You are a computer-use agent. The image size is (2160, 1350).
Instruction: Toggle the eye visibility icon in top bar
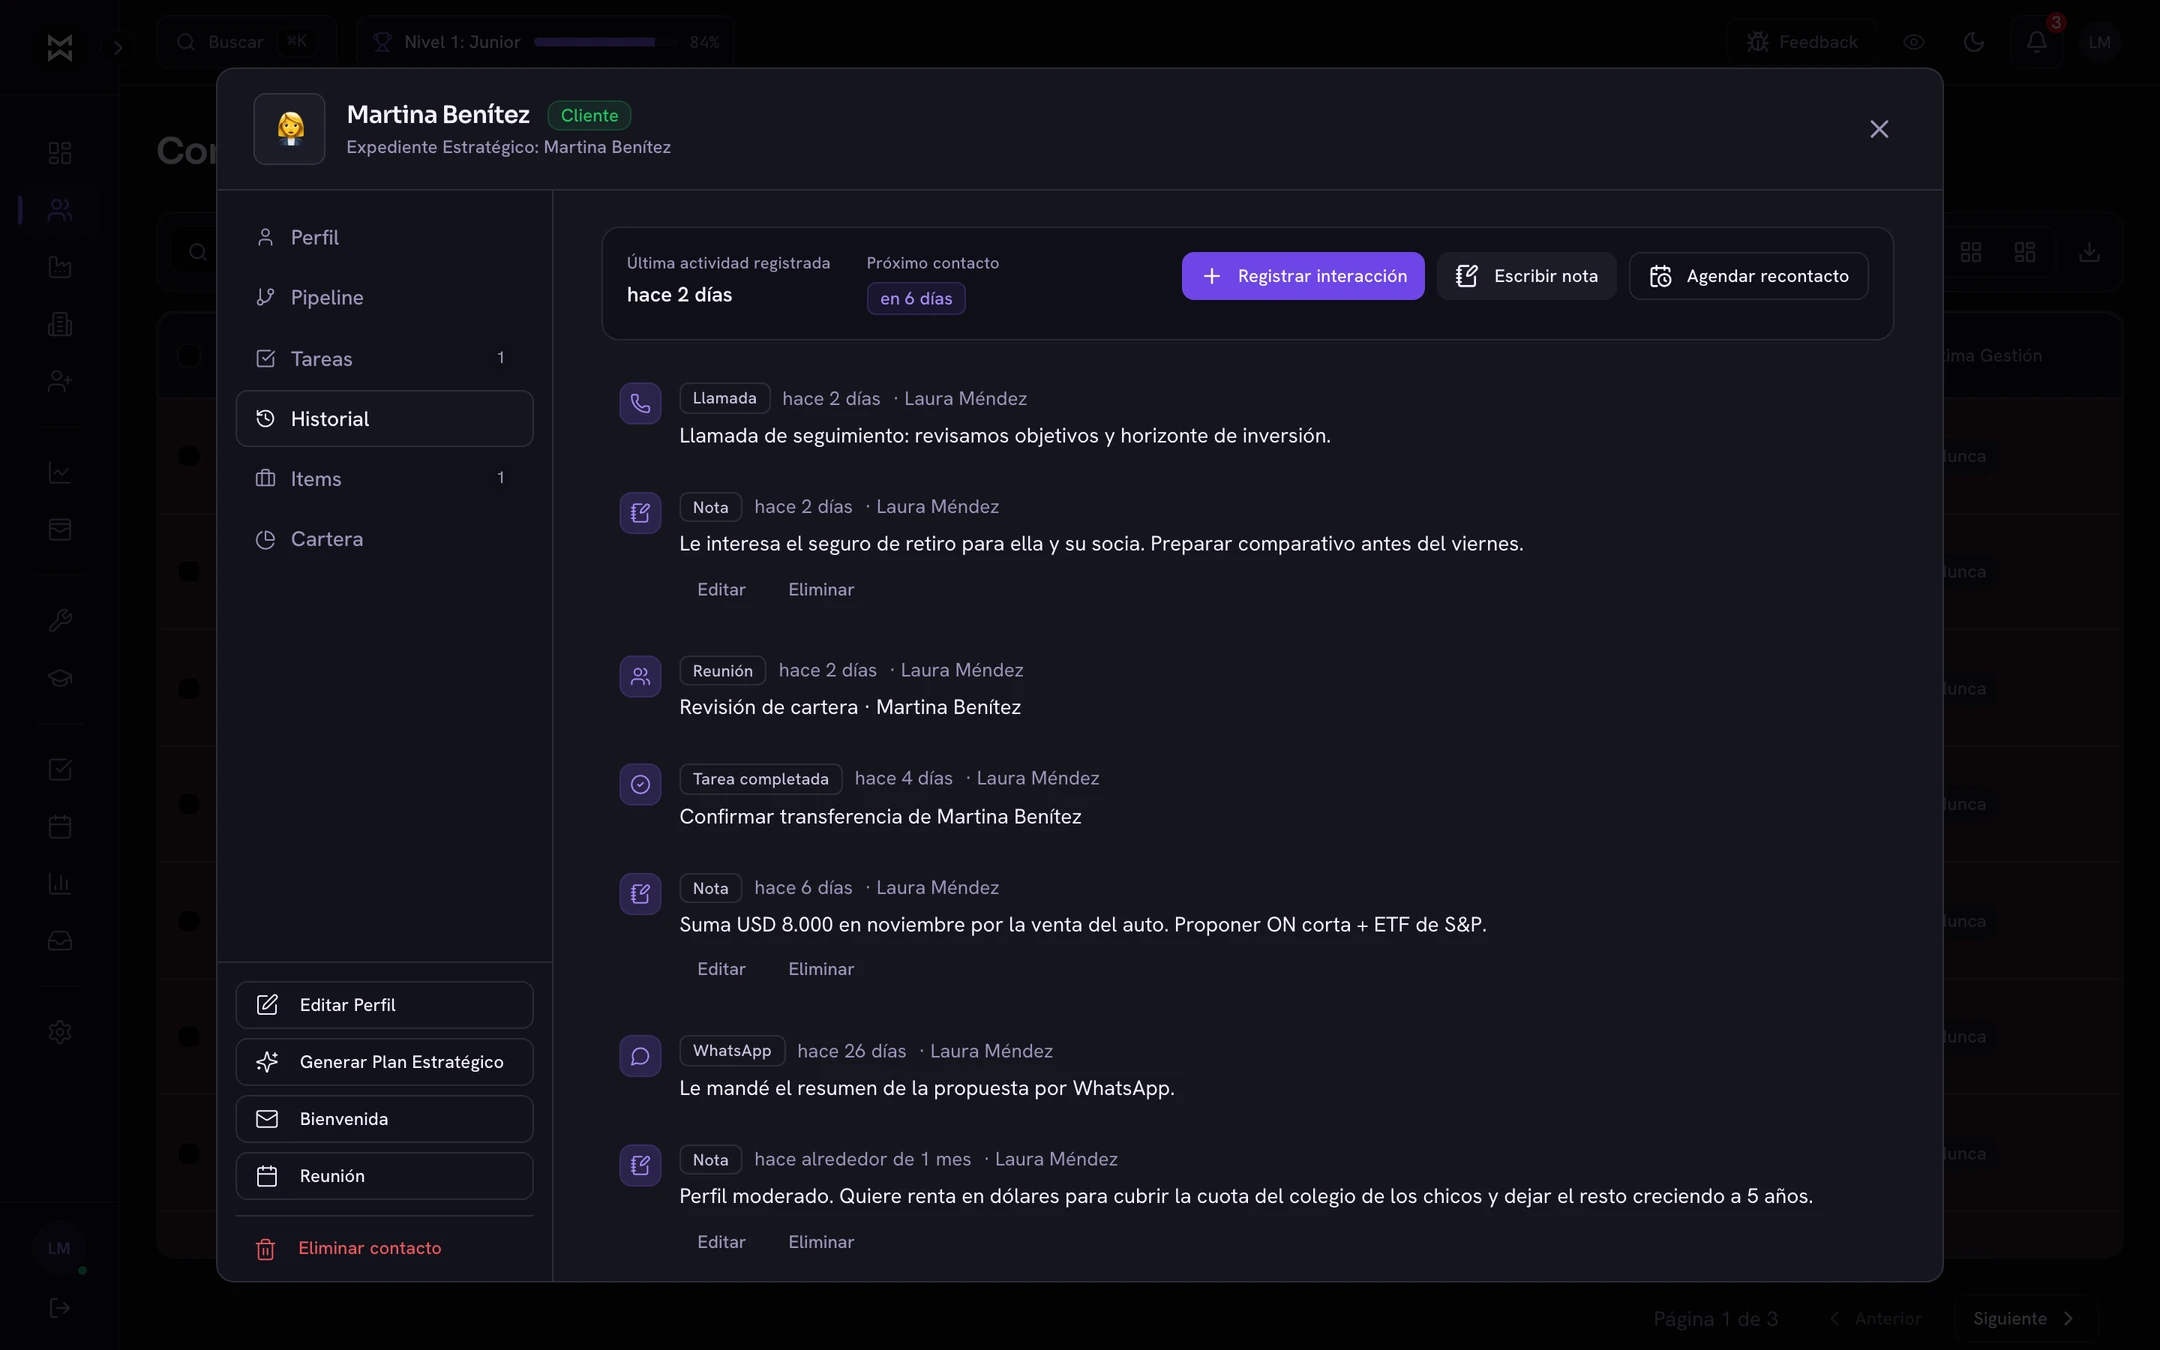coord(1914,42)
